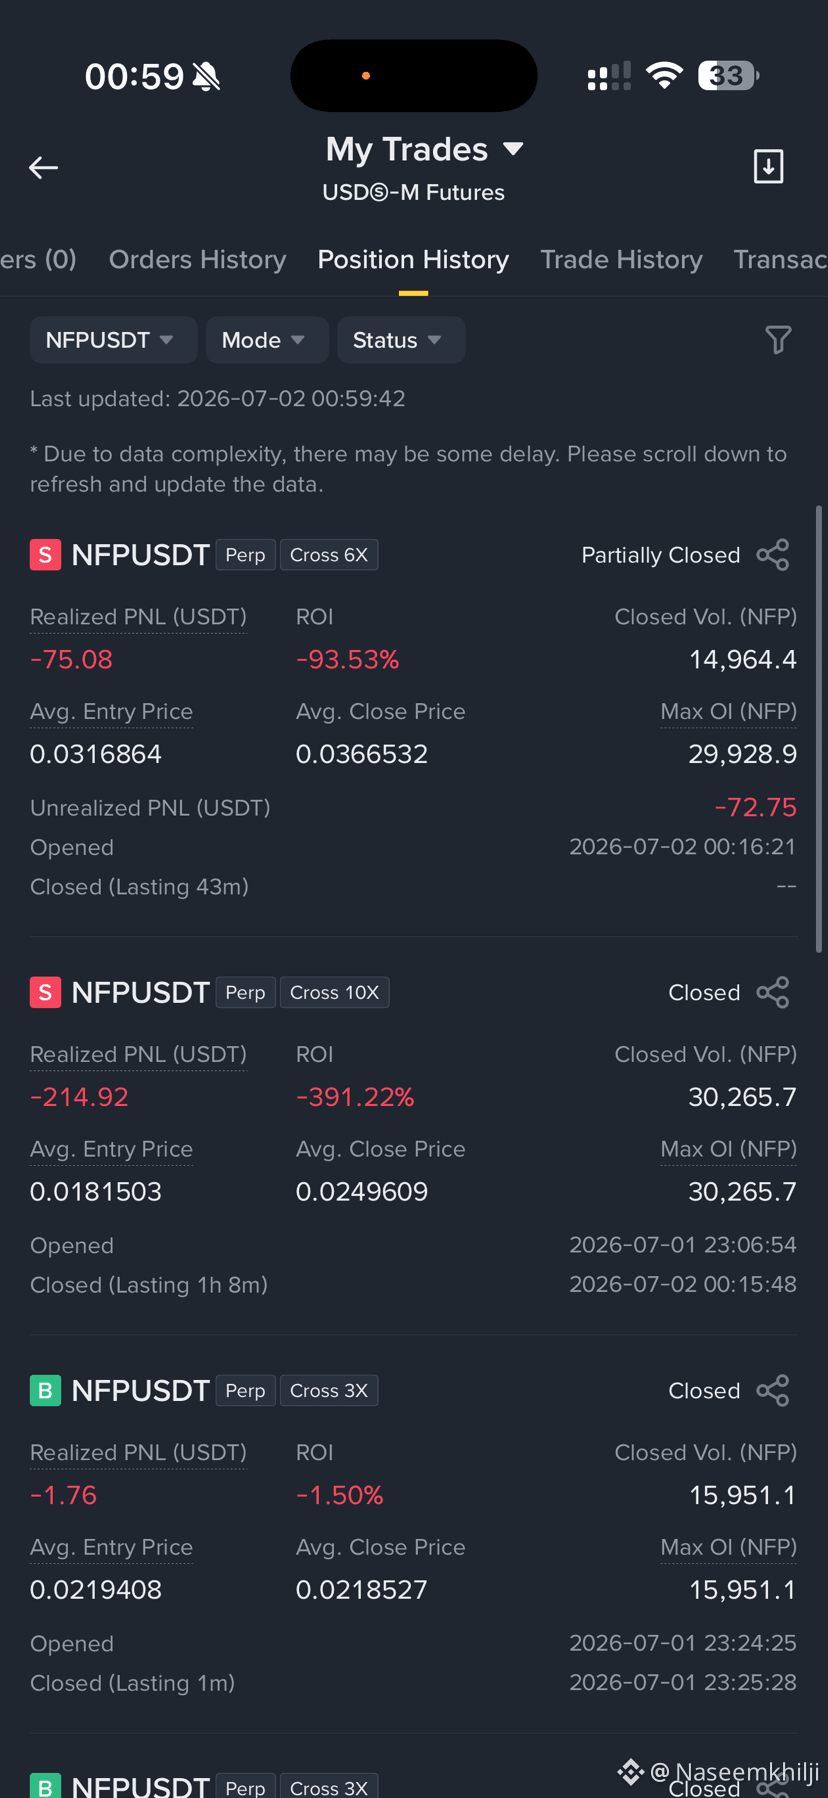Open the NFPUSDT symbol filter dropdown
This screenshot has height=1798, width=828.
point(113,340)
